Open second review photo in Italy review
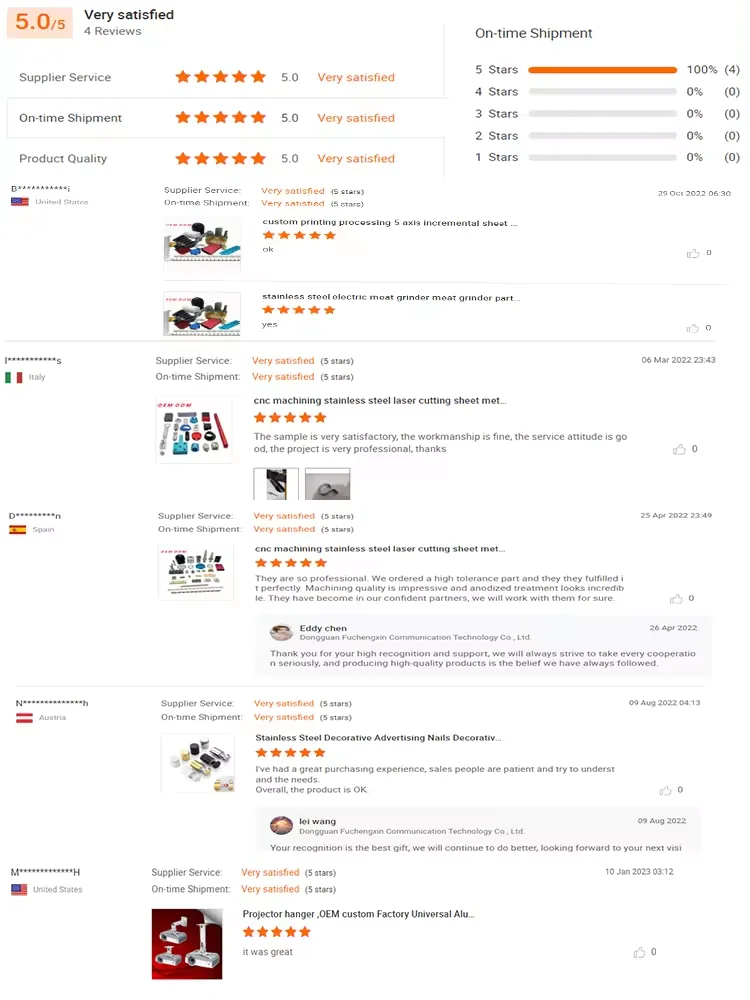Viewport: 750px width, 1000px height. (x=327, y=484)
